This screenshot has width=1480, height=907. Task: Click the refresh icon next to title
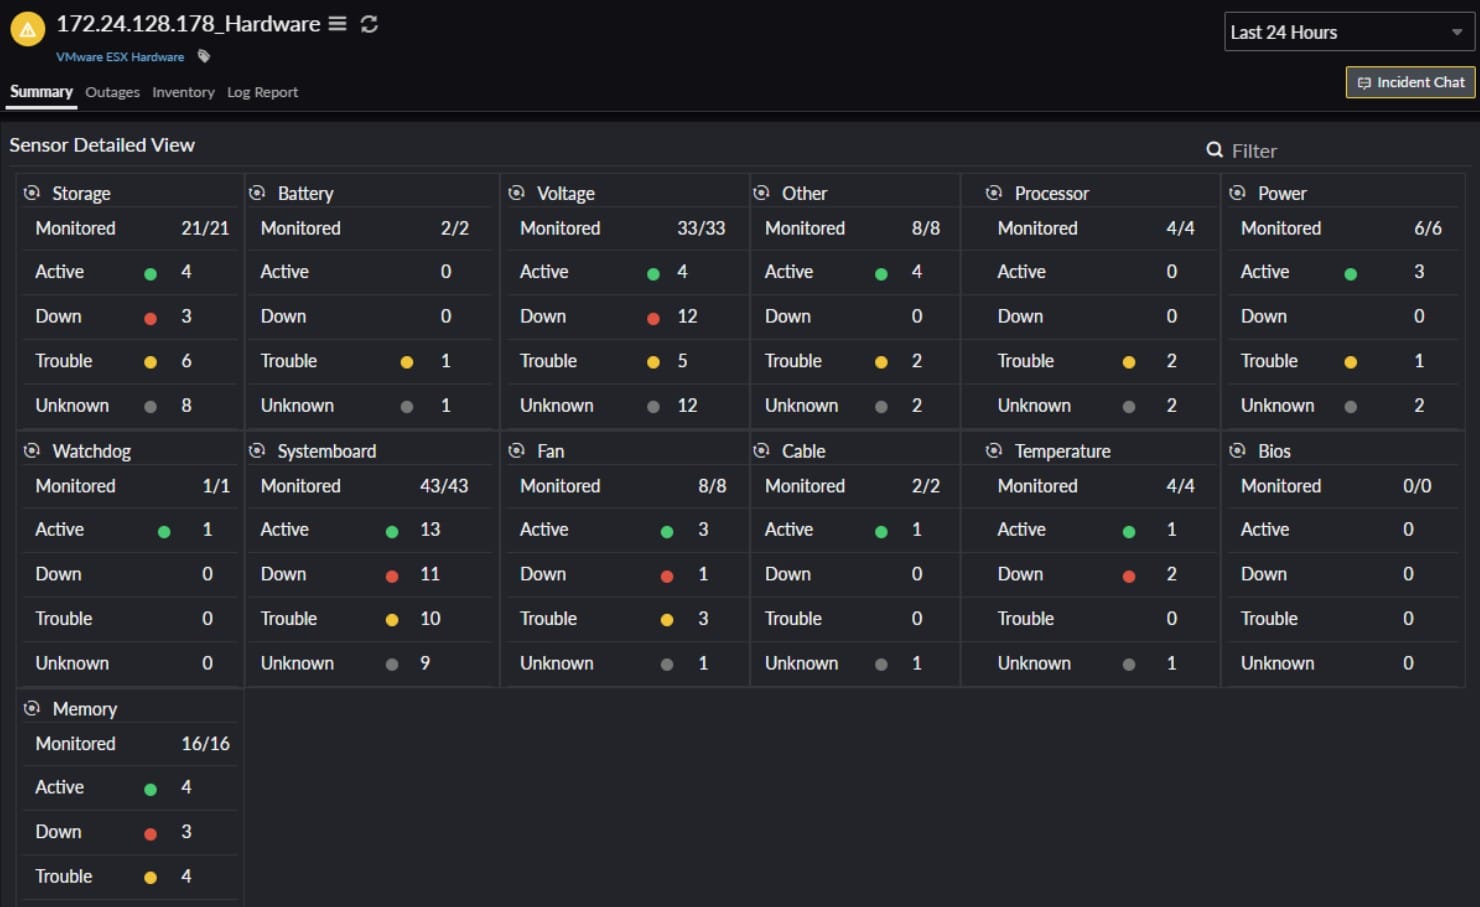click(x=369, y=24)
